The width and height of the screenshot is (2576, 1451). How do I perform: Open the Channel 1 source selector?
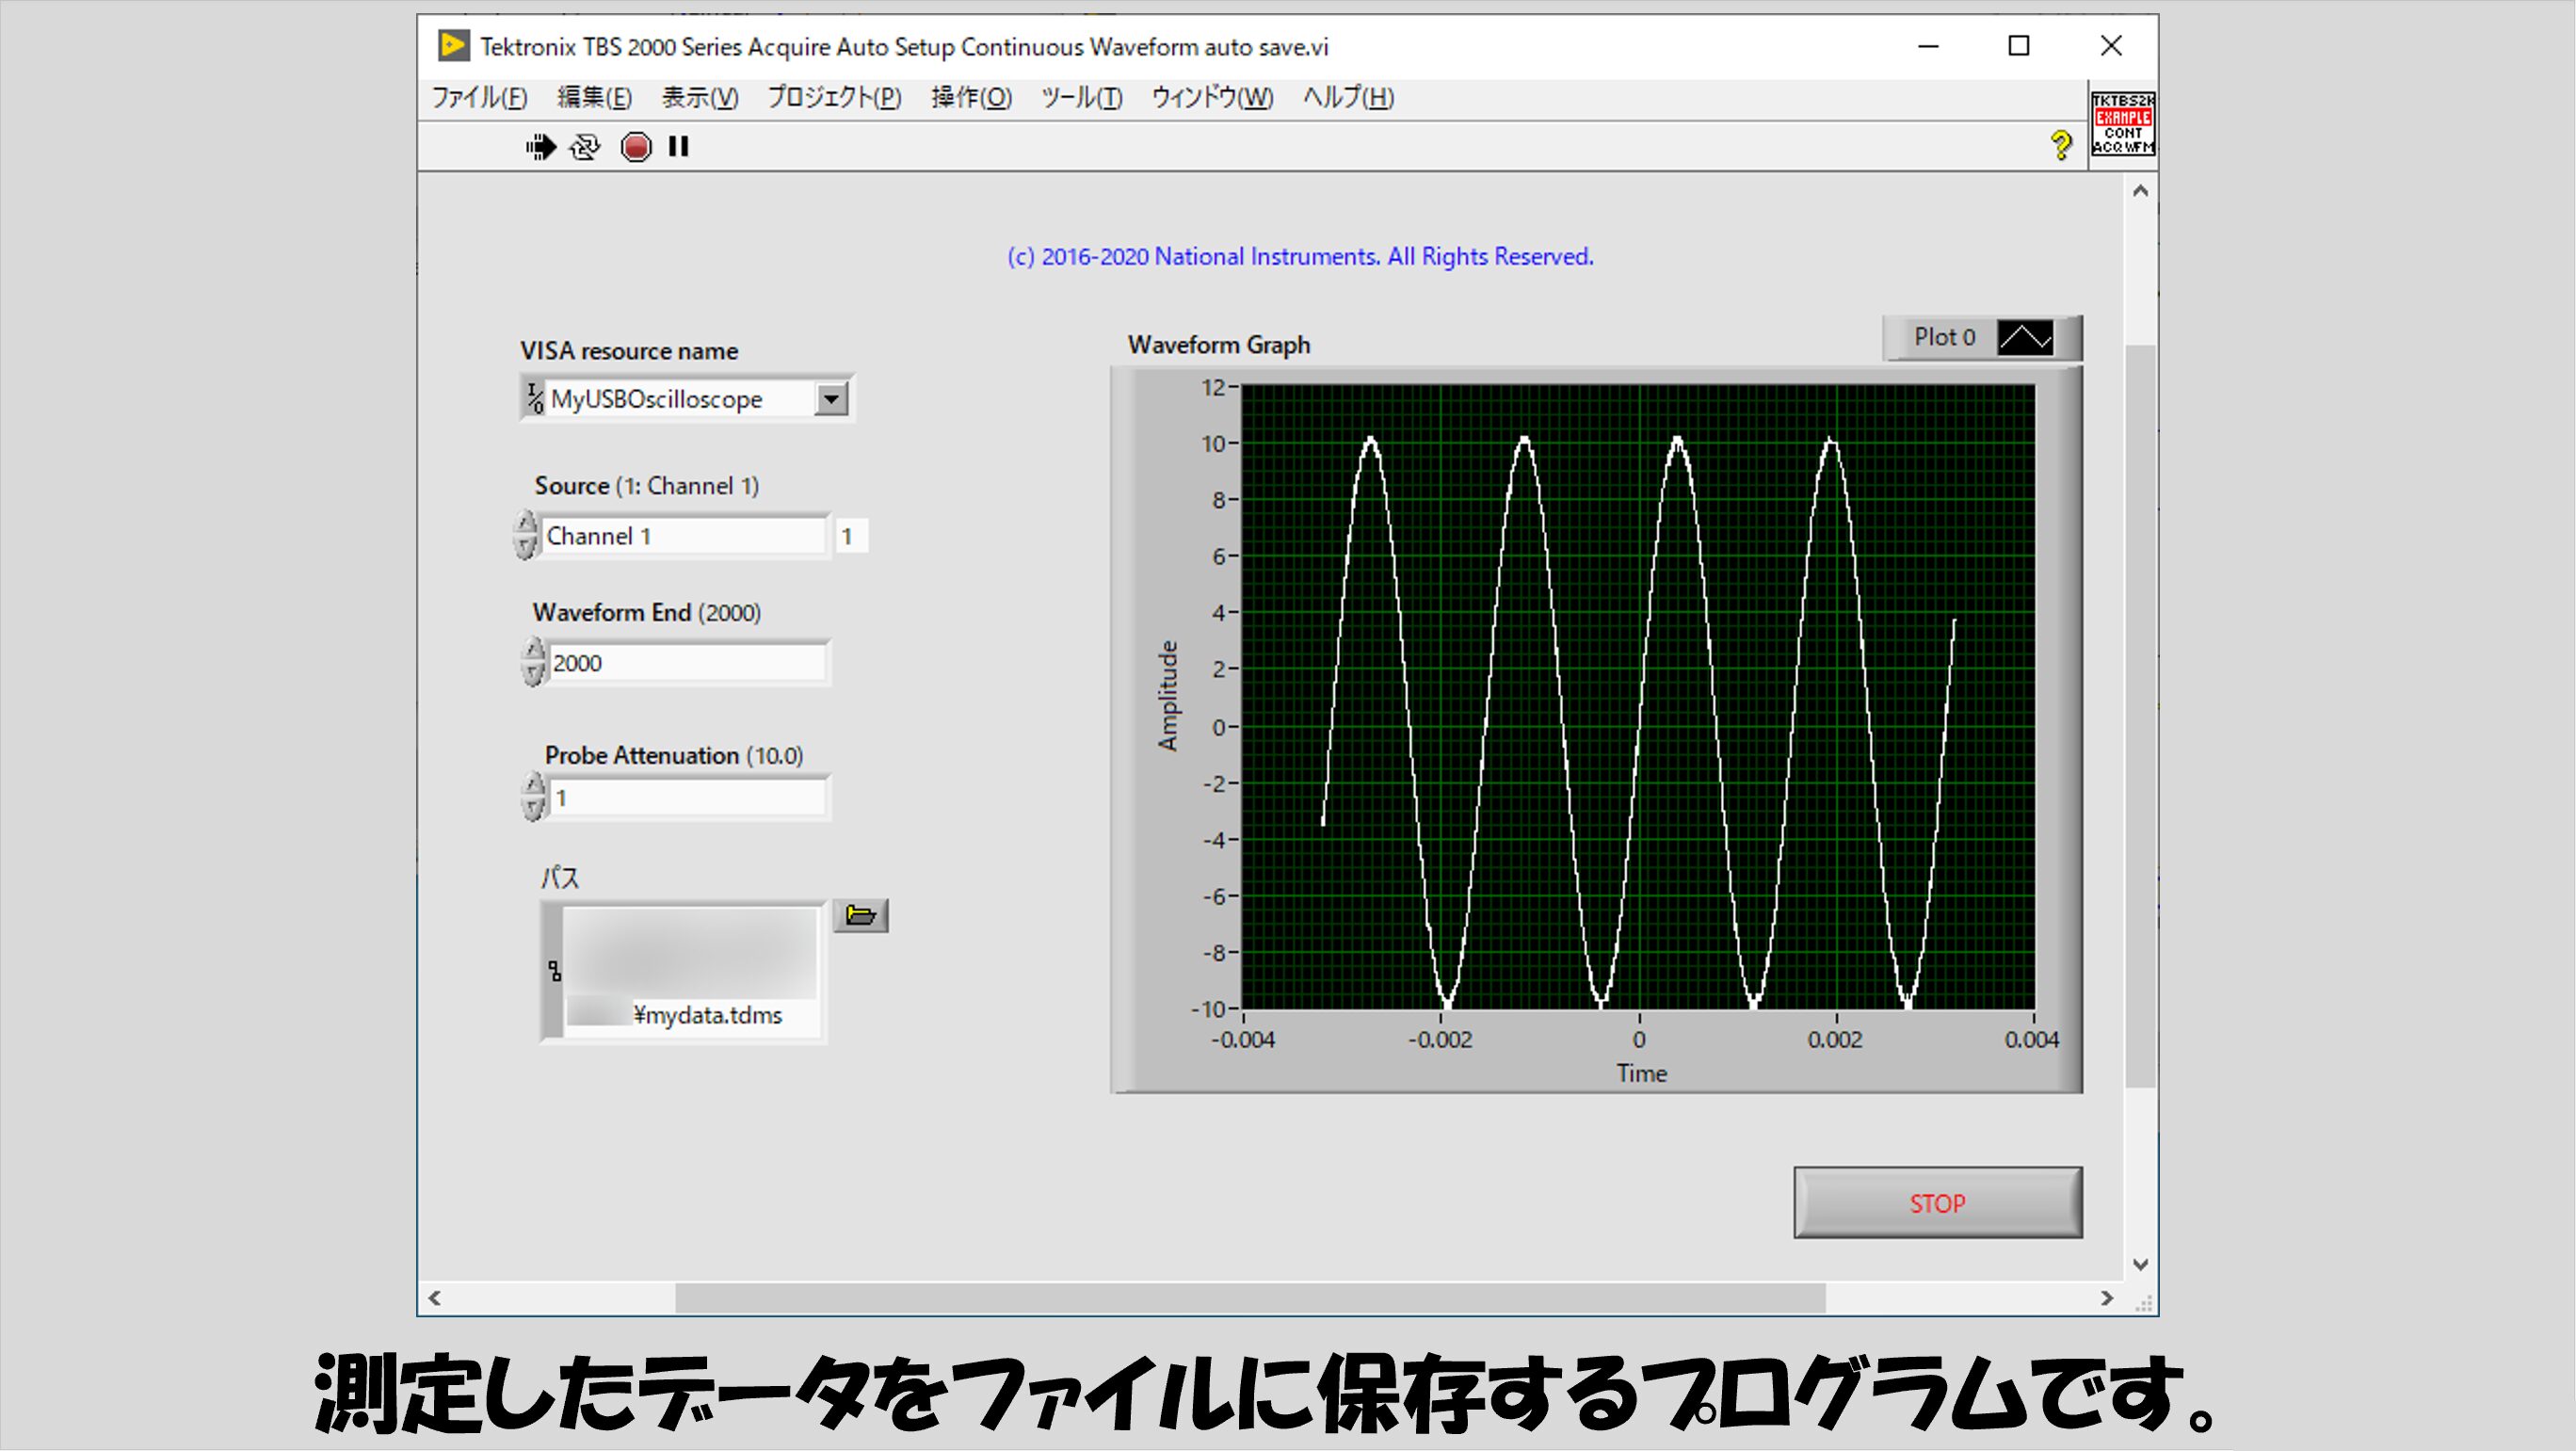[684, 536]
